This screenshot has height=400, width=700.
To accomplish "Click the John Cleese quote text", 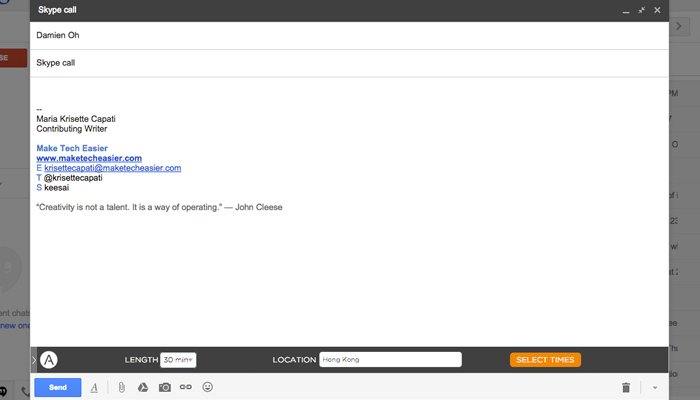I will (x=159, y=207).
